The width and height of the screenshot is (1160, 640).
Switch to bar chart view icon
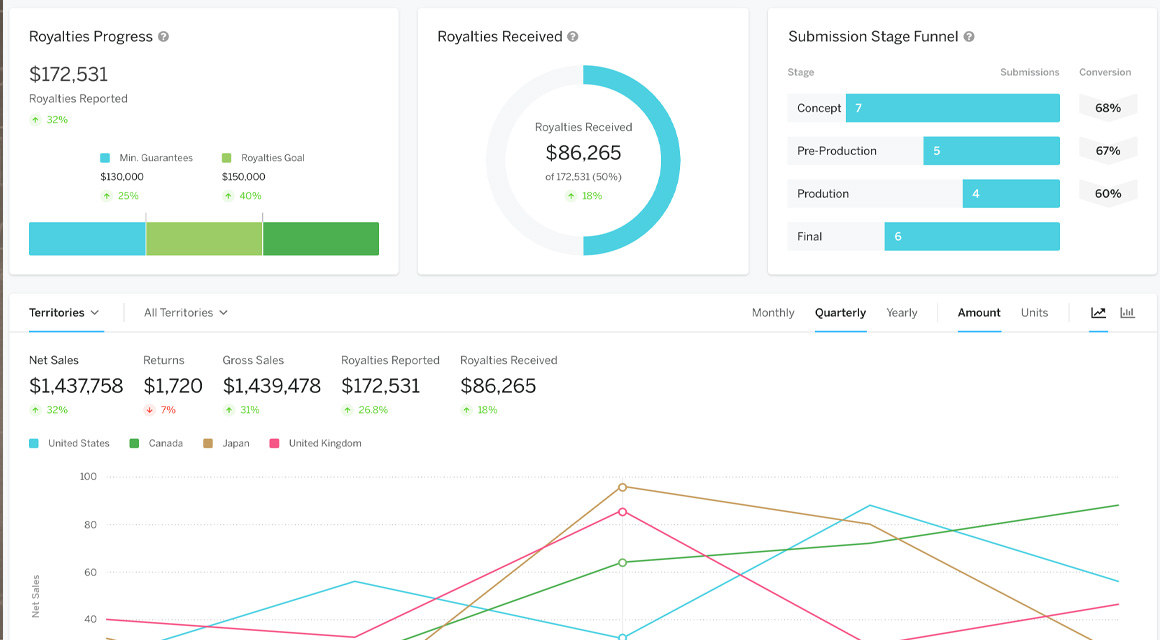point(1127,313)
